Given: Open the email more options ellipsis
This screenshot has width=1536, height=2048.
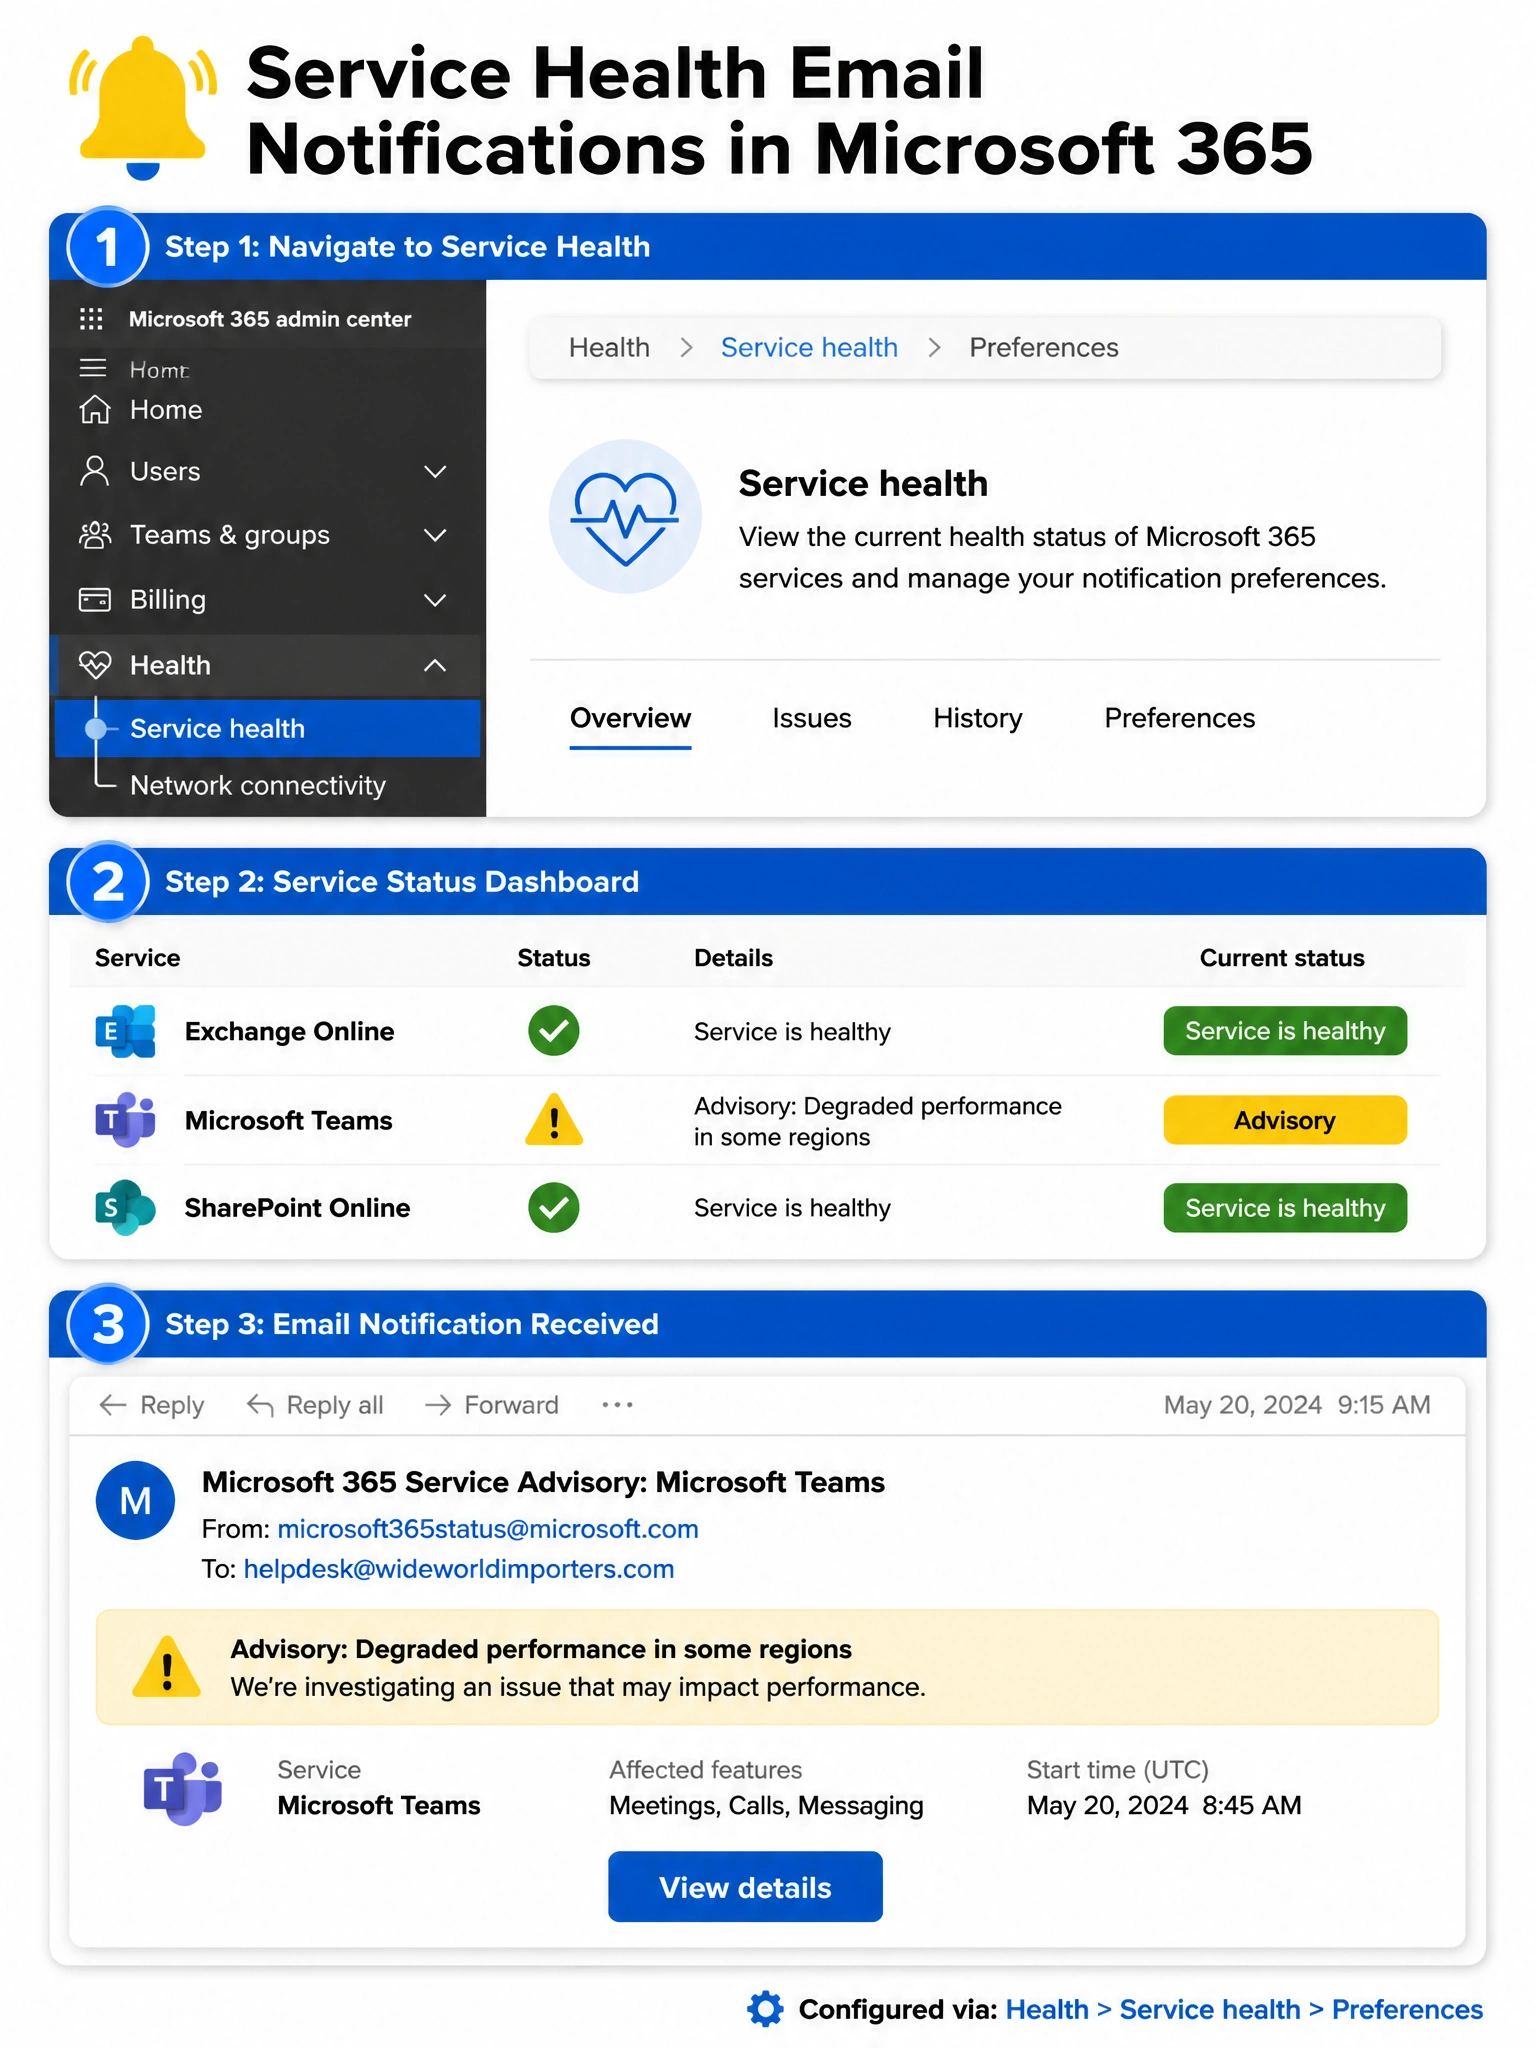Looking at the screenshot, I should pyautogui.click(x=617, y=1405).
